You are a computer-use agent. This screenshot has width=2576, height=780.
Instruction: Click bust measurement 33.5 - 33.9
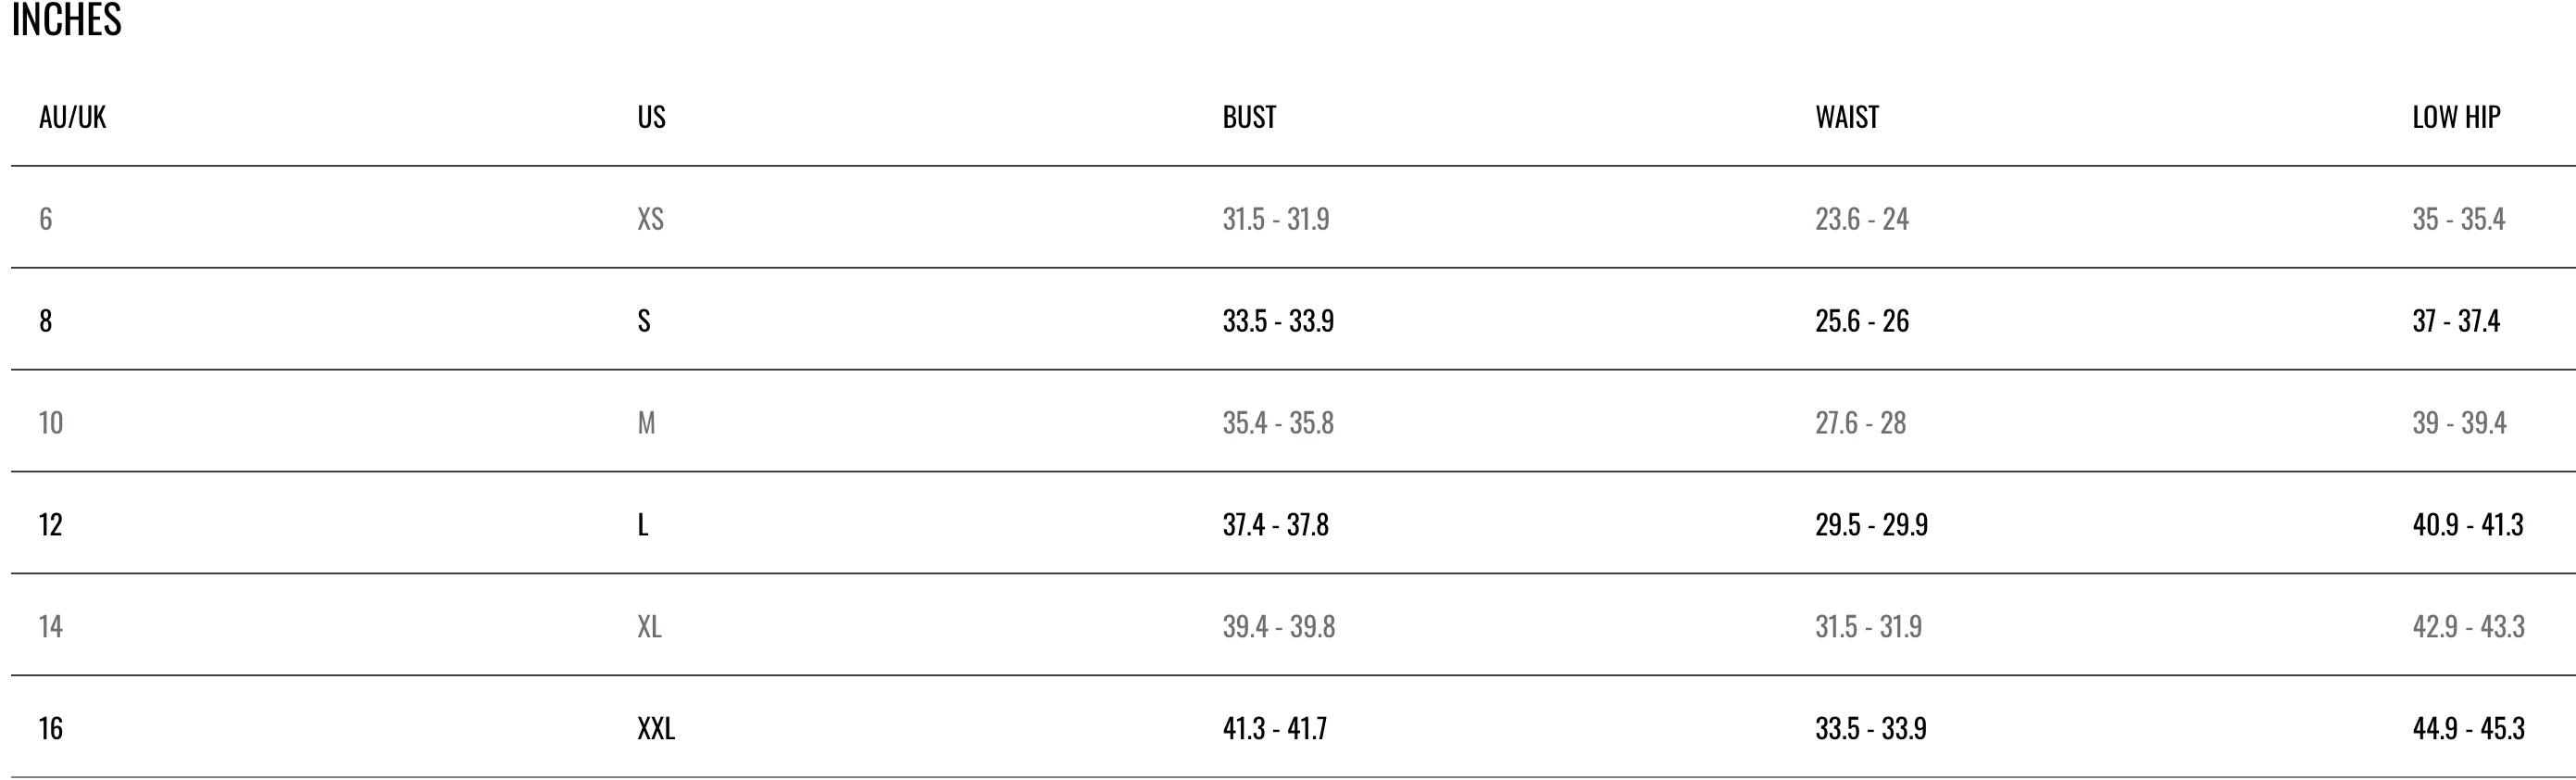click(x=1278, y=321)
